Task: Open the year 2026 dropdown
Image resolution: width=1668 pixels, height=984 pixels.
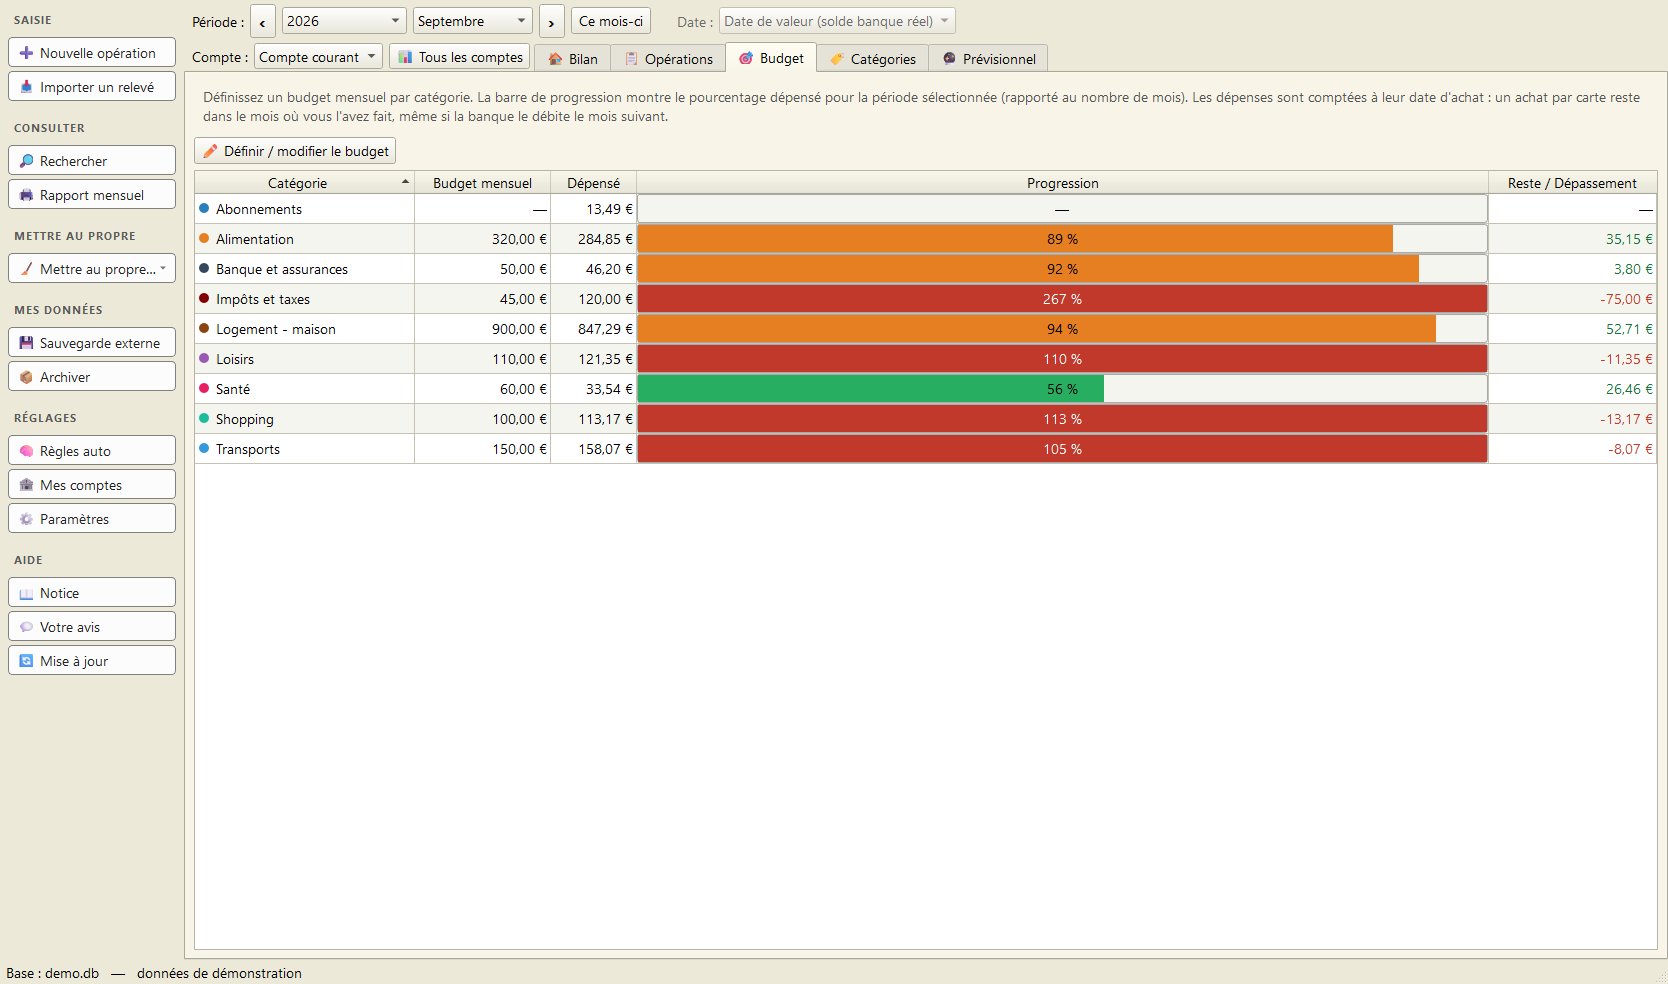Action: (344, 21)
